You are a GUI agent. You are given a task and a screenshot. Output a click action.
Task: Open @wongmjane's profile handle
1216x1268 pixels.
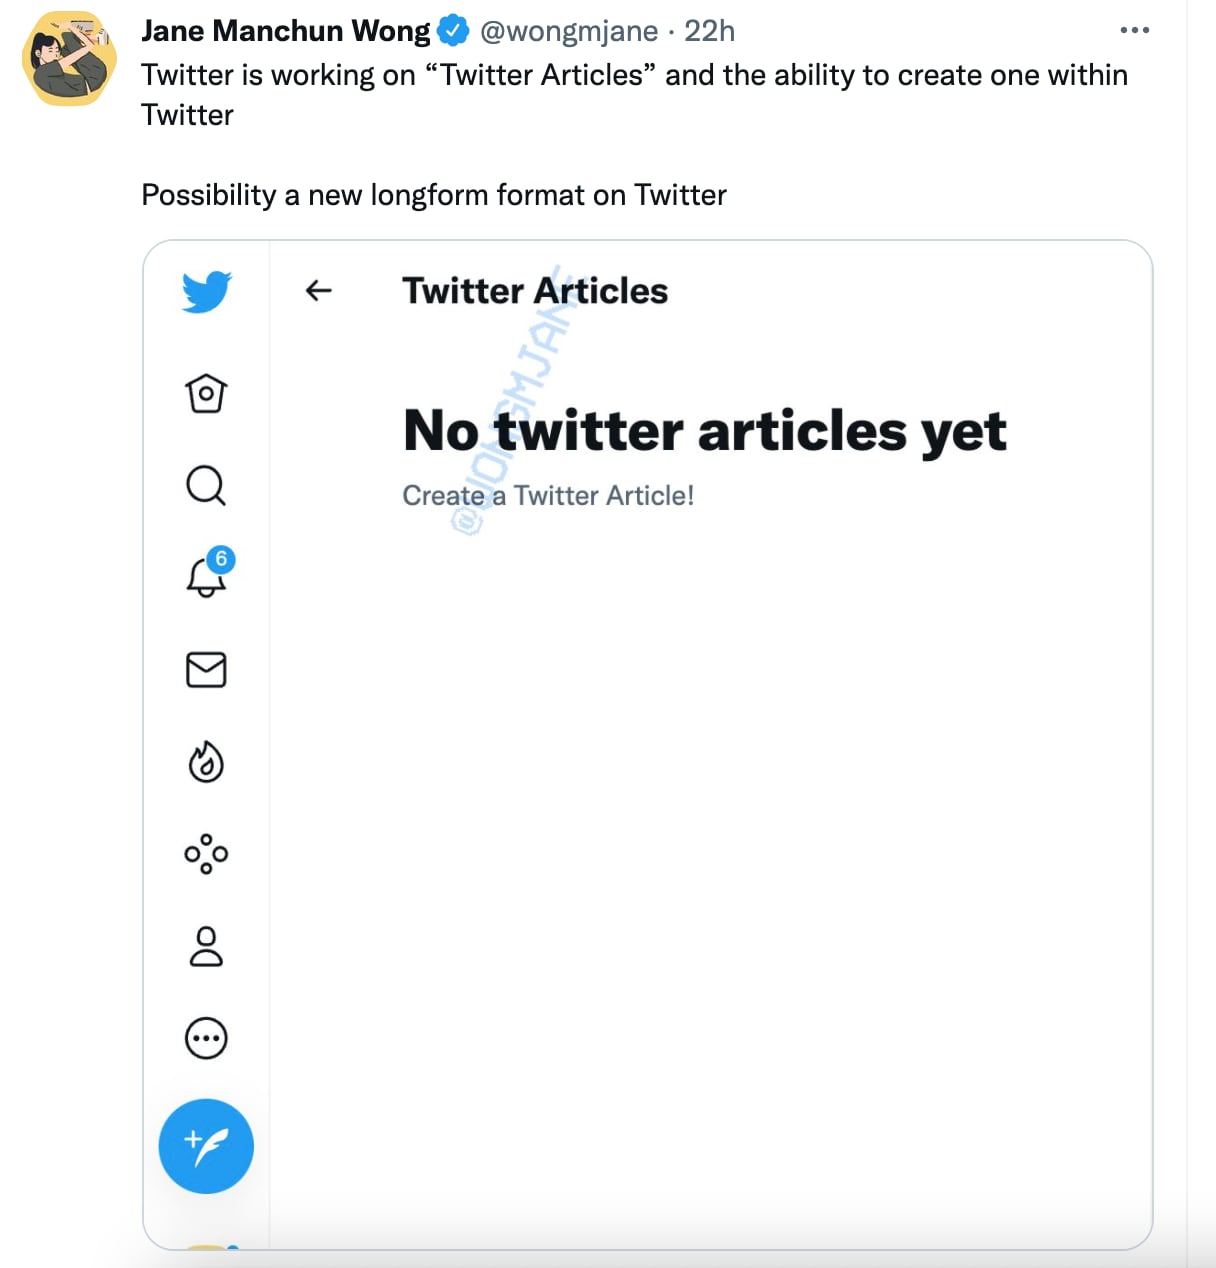pyautogui.click(x=571, y=31)
